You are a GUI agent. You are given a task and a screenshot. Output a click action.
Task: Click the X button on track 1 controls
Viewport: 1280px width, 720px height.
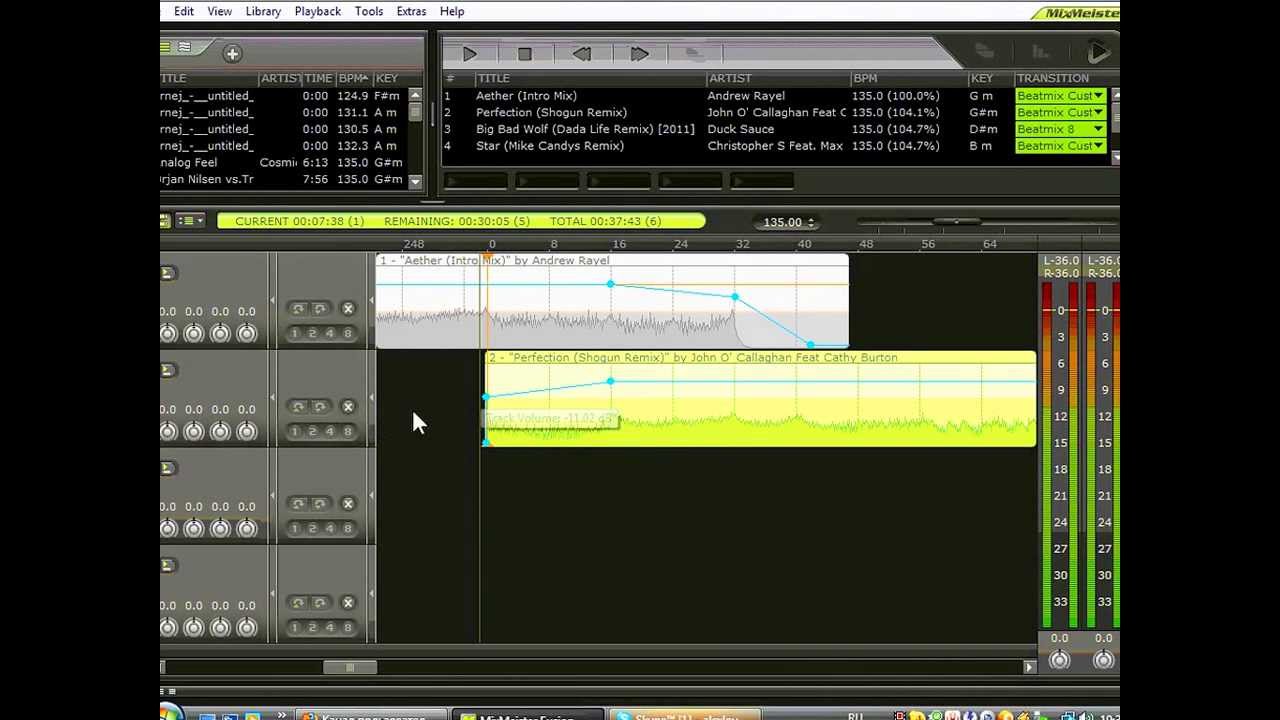pyautogui.click(x=348, y=310)
